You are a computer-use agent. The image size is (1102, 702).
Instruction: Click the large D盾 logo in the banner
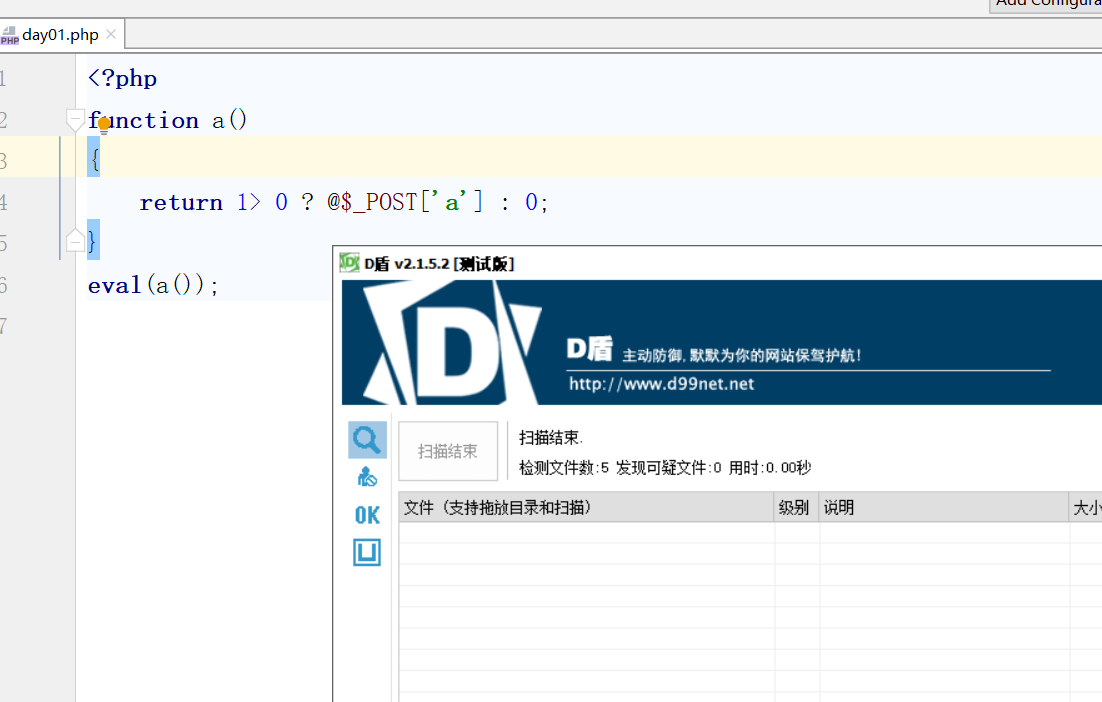pos(453,343)
